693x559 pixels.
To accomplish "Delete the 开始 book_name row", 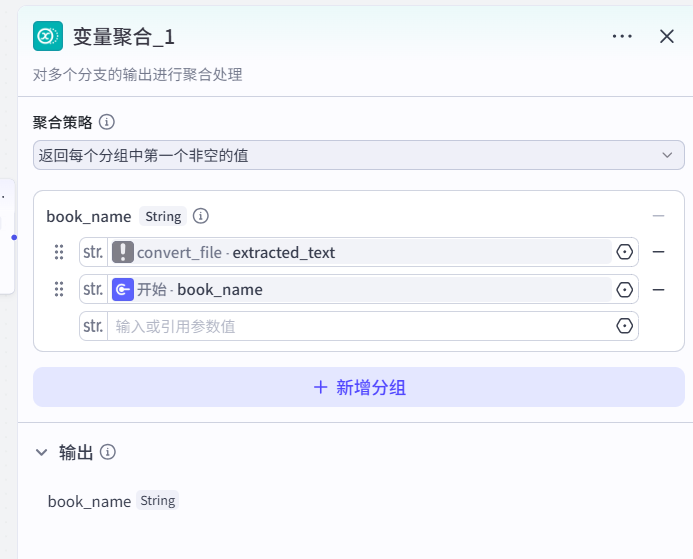I will point(658,290).
